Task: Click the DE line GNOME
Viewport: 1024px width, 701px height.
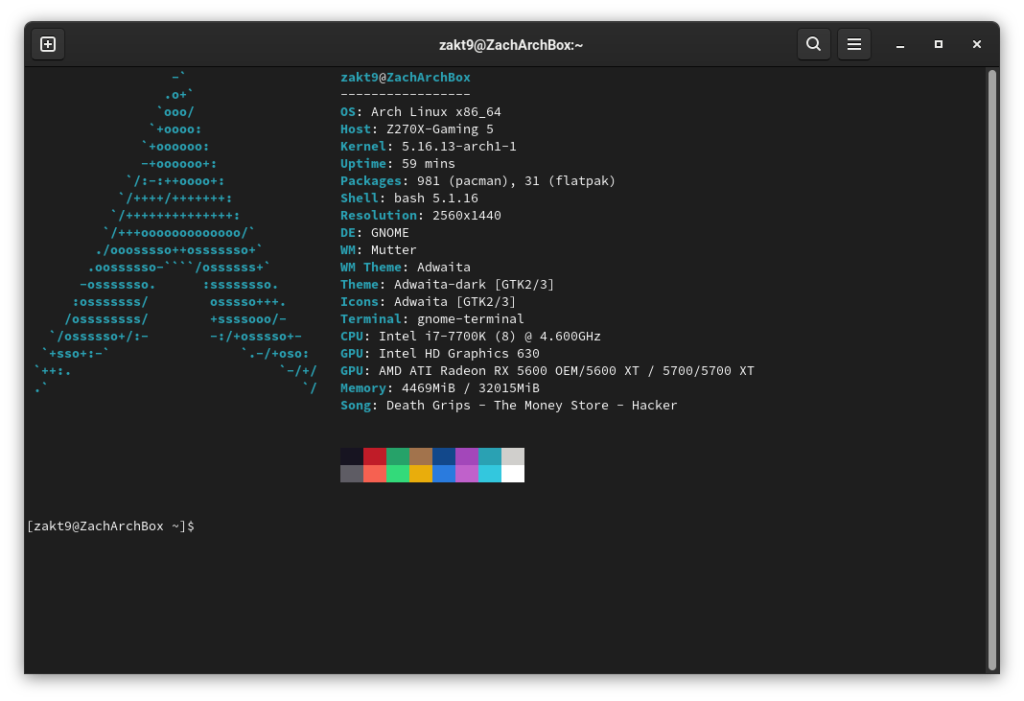Action: tap(375, 233)
